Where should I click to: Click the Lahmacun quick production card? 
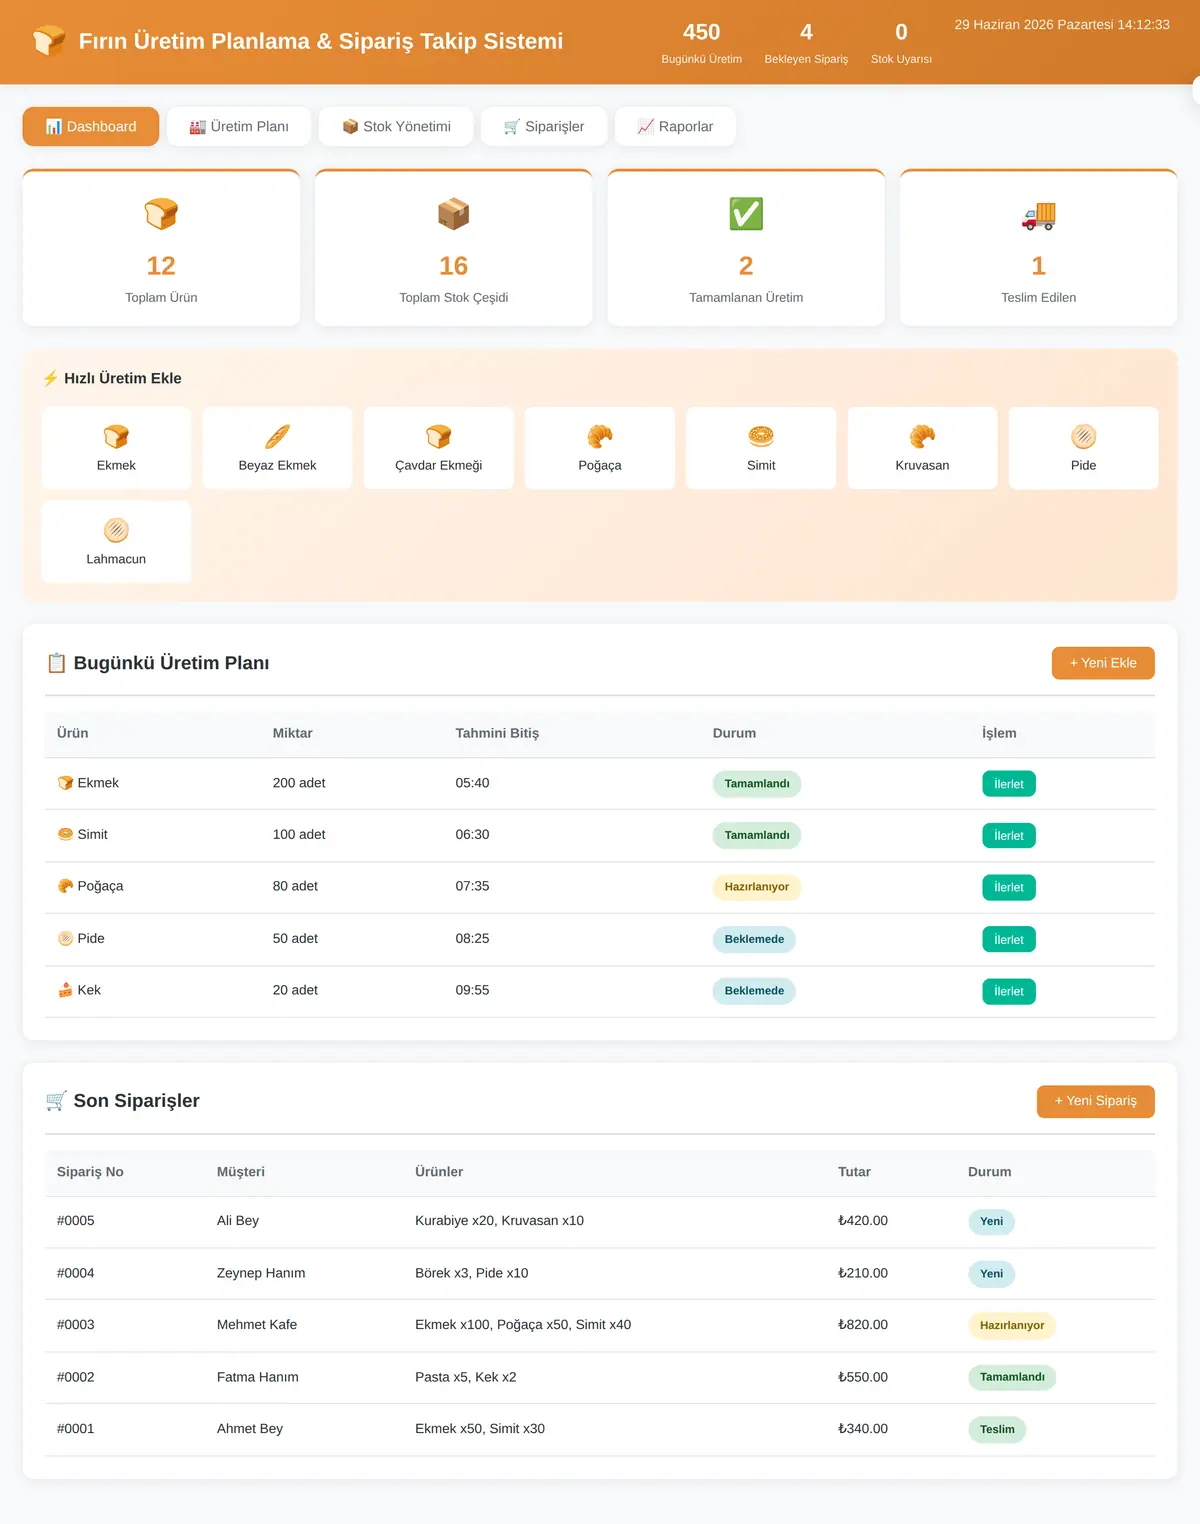[116, 542]
